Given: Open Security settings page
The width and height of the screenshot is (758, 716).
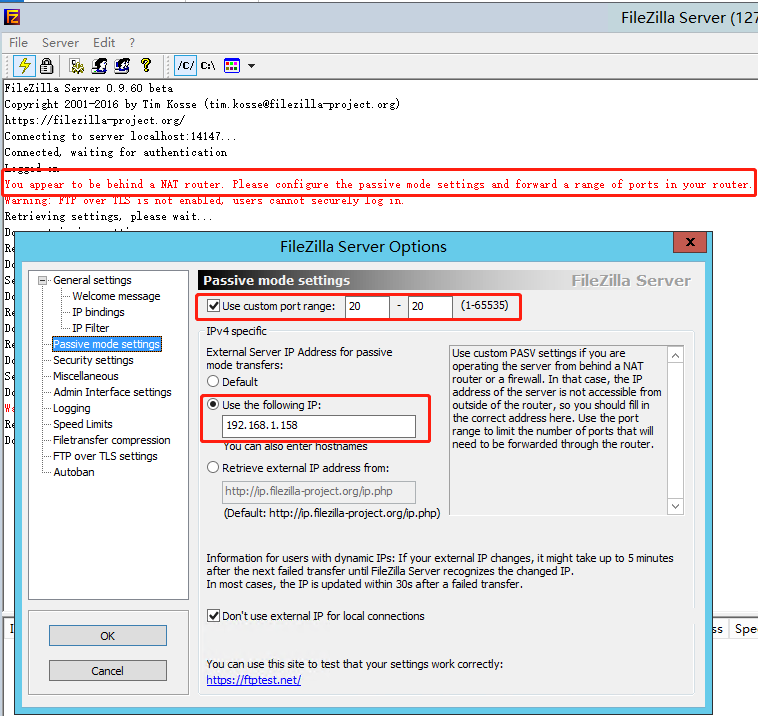Looking at the screenshot, I should (93, 360).
